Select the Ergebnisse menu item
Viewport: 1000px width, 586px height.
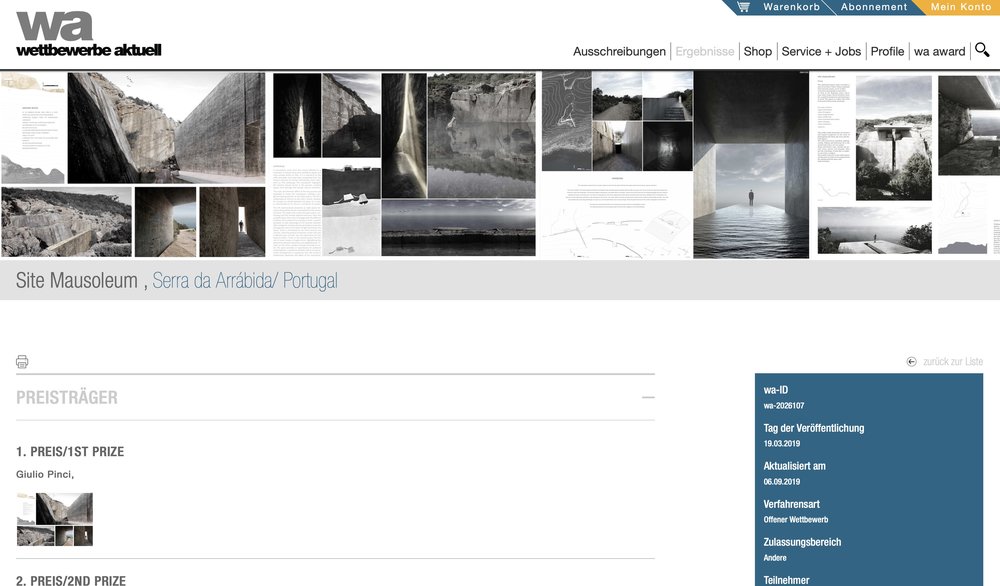(x=704, y=52)
